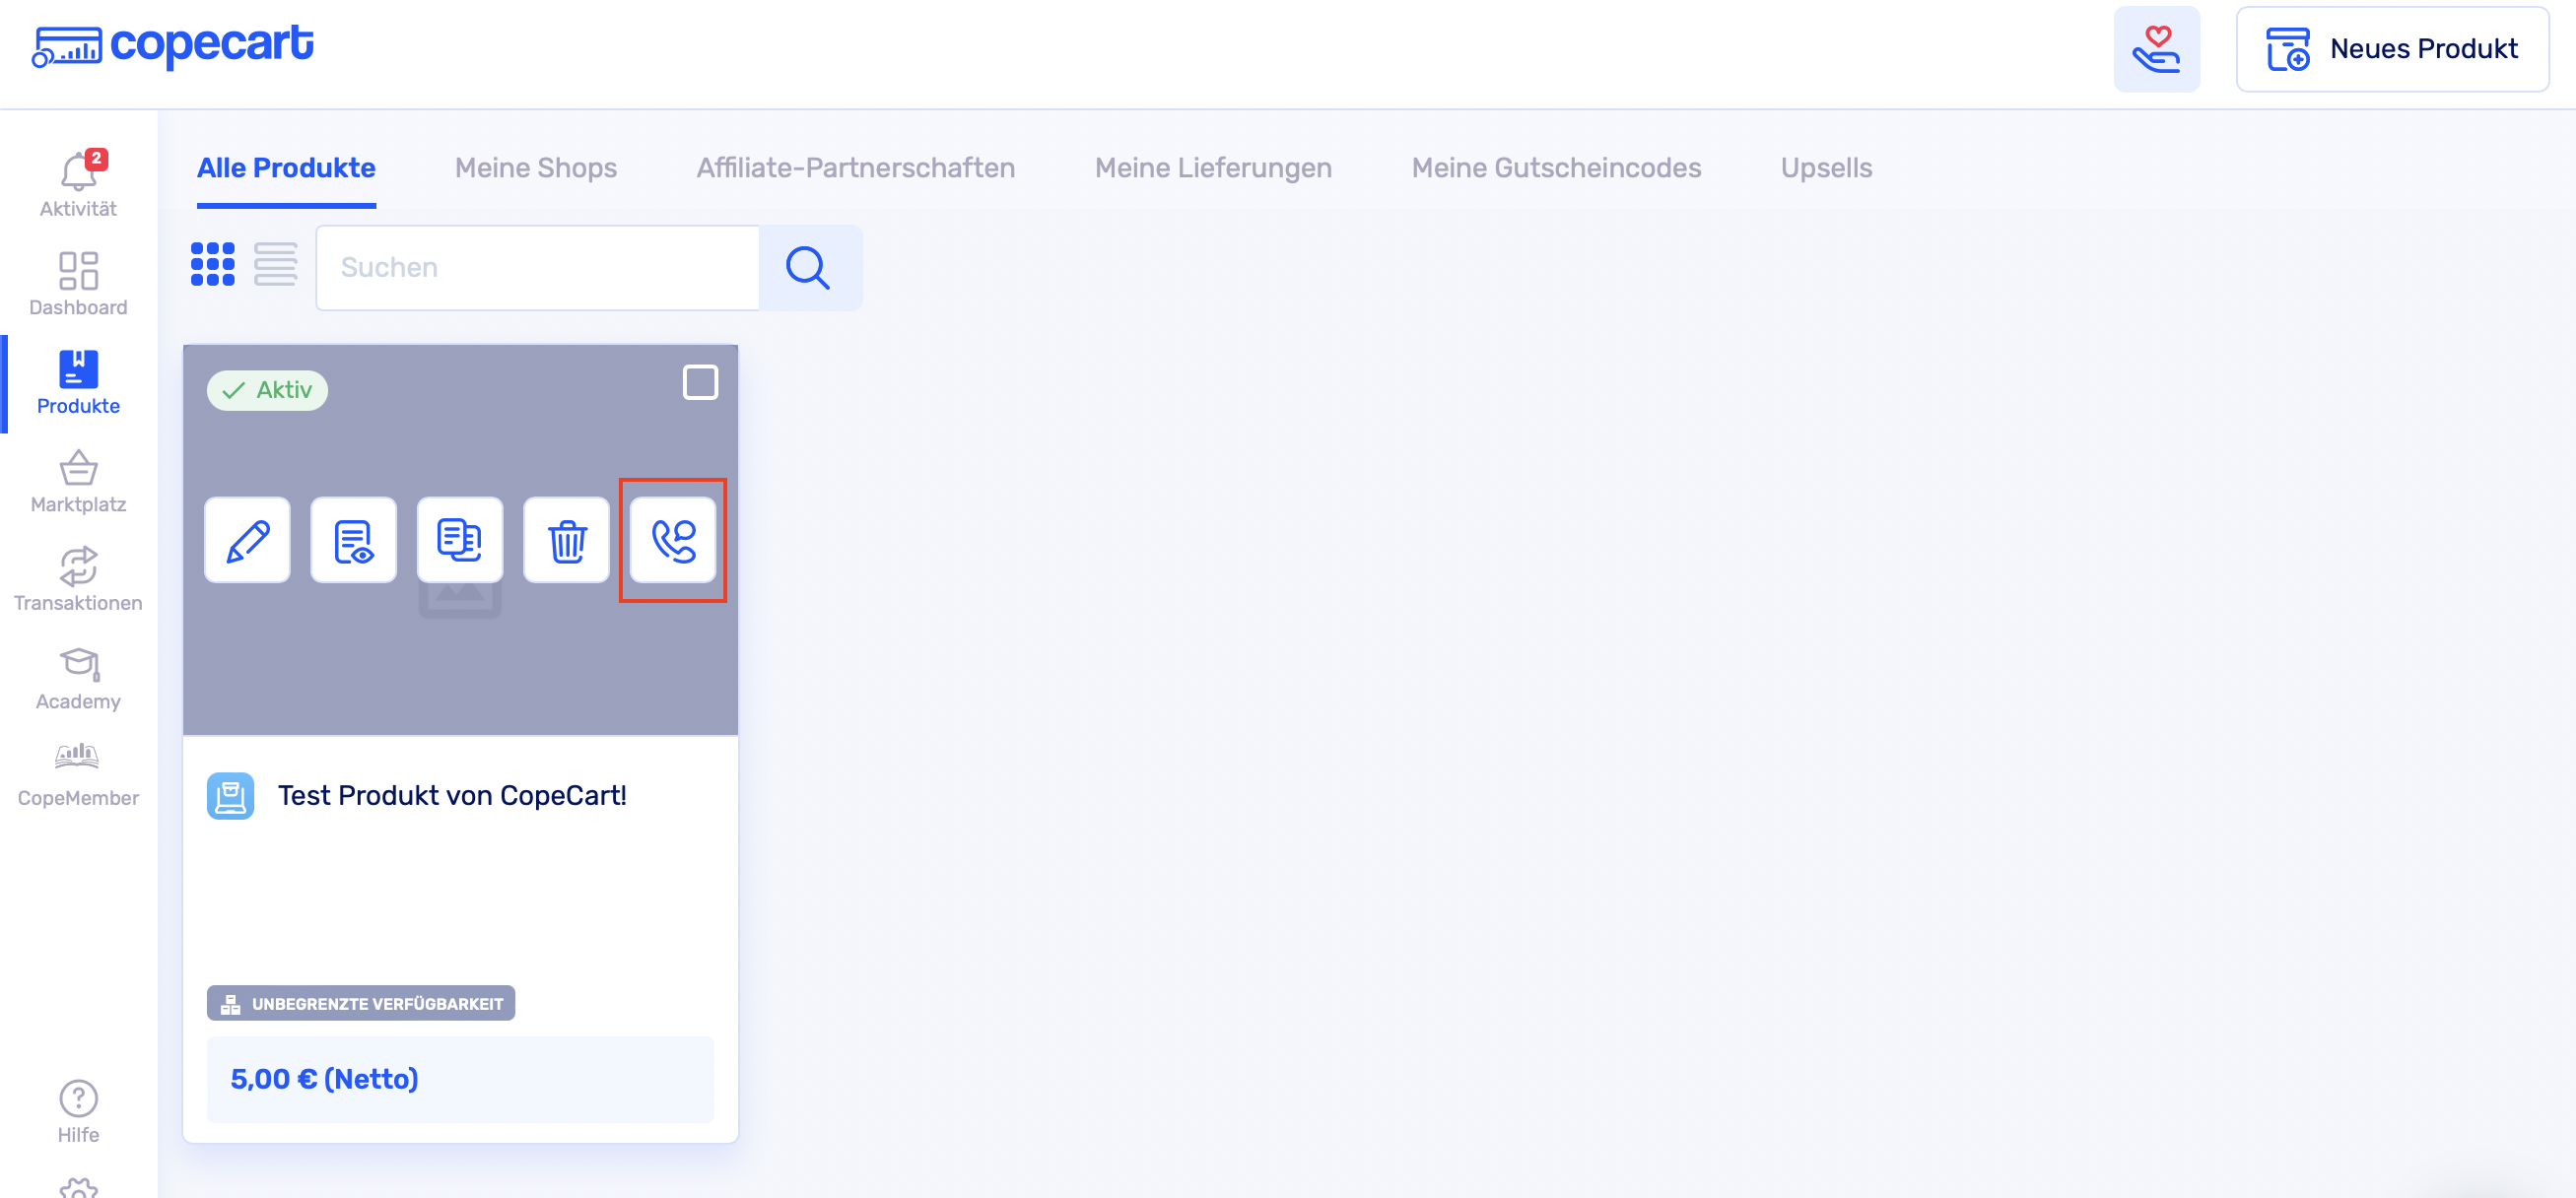Click the product preview document-eye icon

[353, 540]
